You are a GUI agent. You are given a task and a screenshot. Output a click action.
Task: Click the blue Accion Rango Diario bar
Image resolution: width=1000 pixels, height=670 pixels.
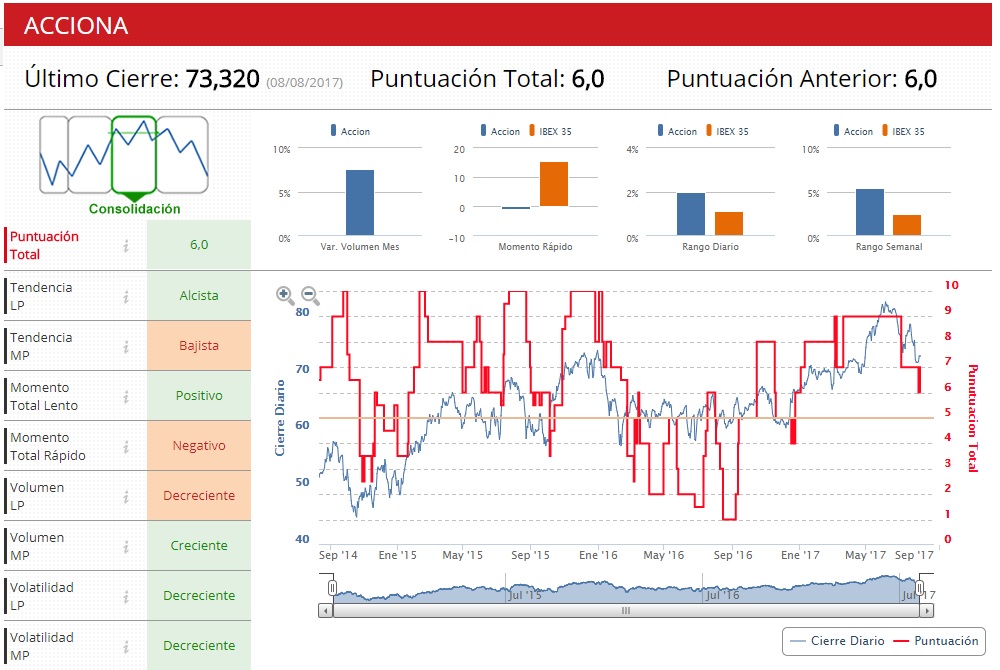pos(691,214)
